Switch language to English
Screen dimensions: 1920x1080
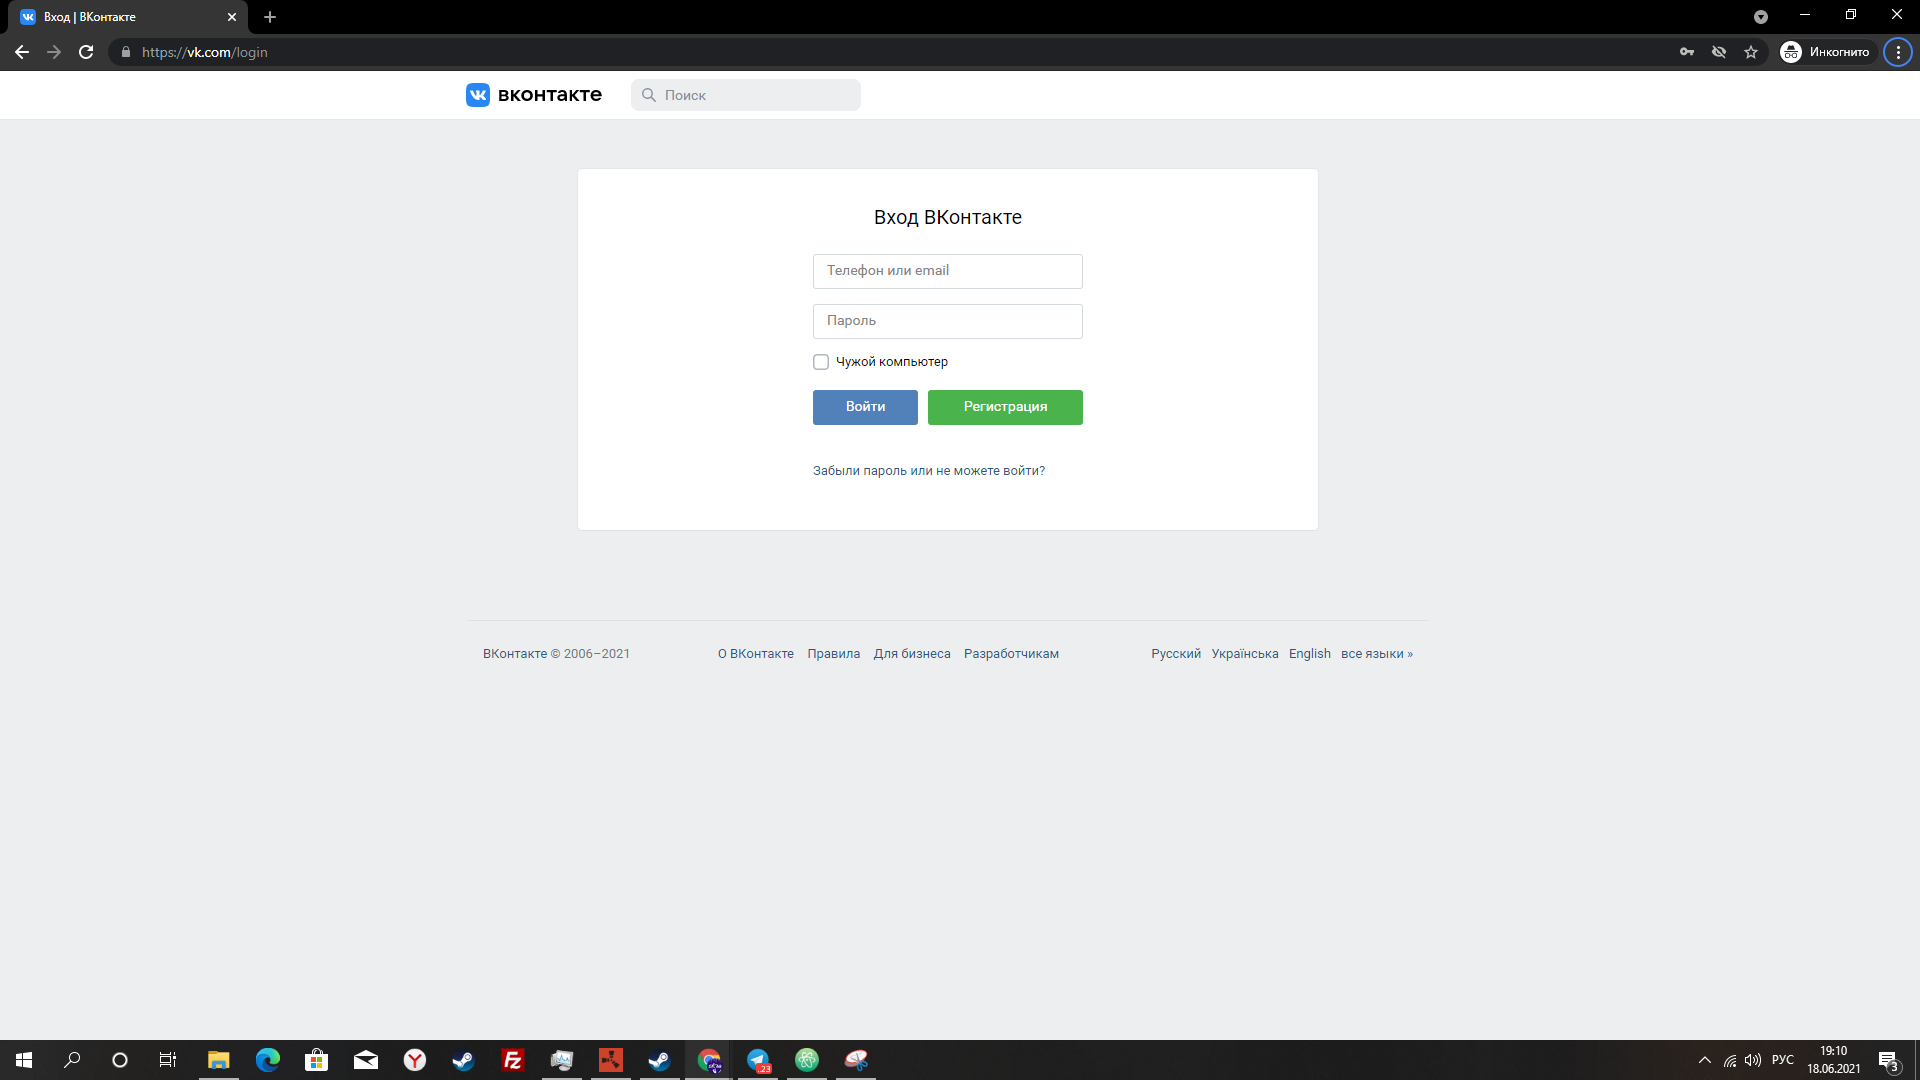[x=1310, y=654]
